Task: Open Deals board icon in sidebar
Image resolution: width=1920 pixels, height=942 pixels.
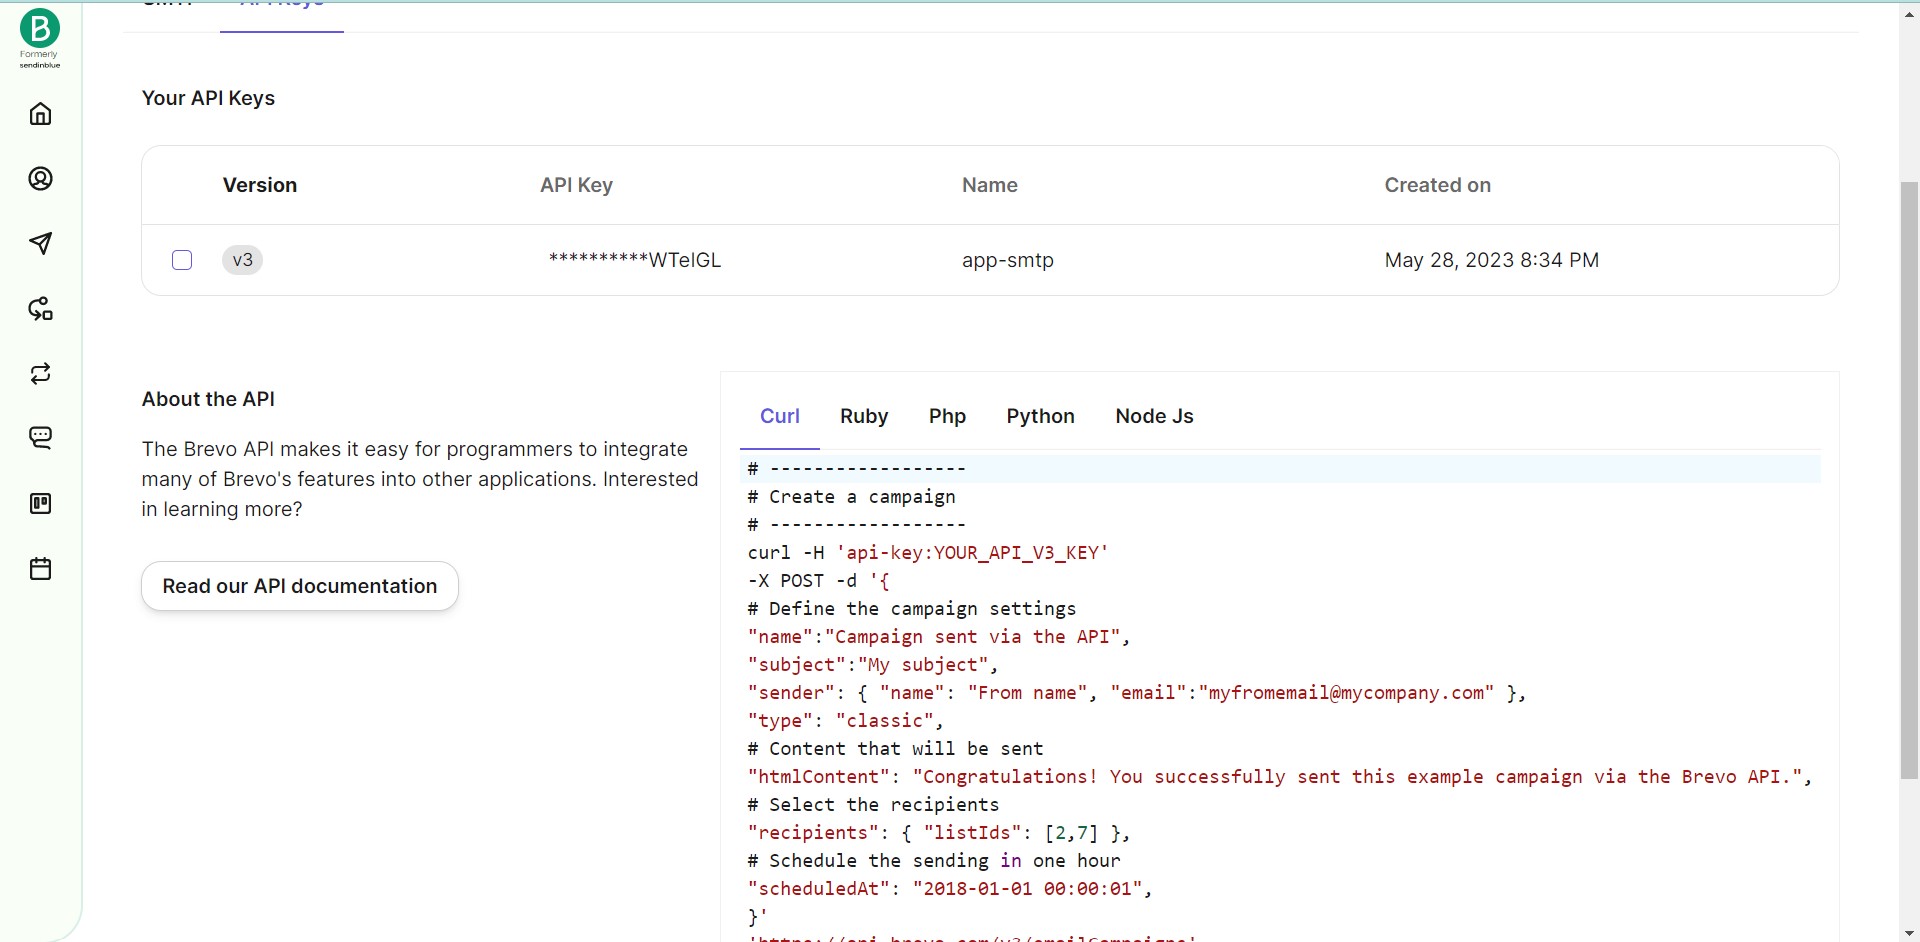Action: click(x=40, y=504)
